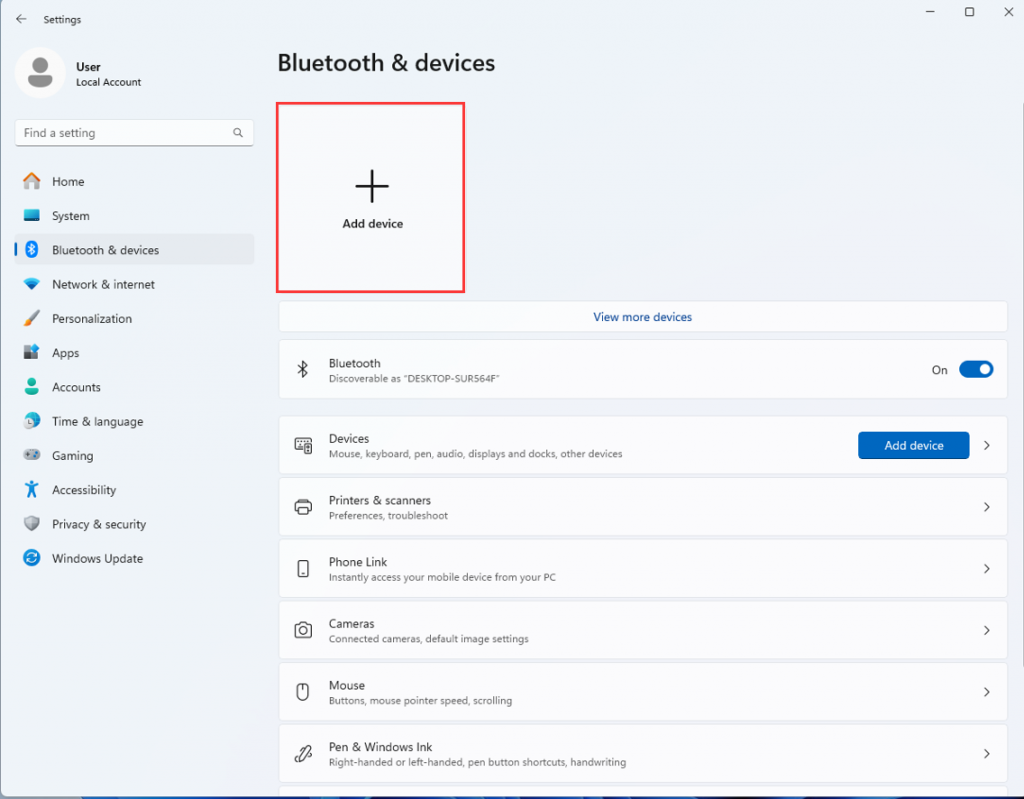The height and width of the screenshot is (799, 1024).
Task: Click View more devices link
Action: pyautogui.click(x=643, y=317)
